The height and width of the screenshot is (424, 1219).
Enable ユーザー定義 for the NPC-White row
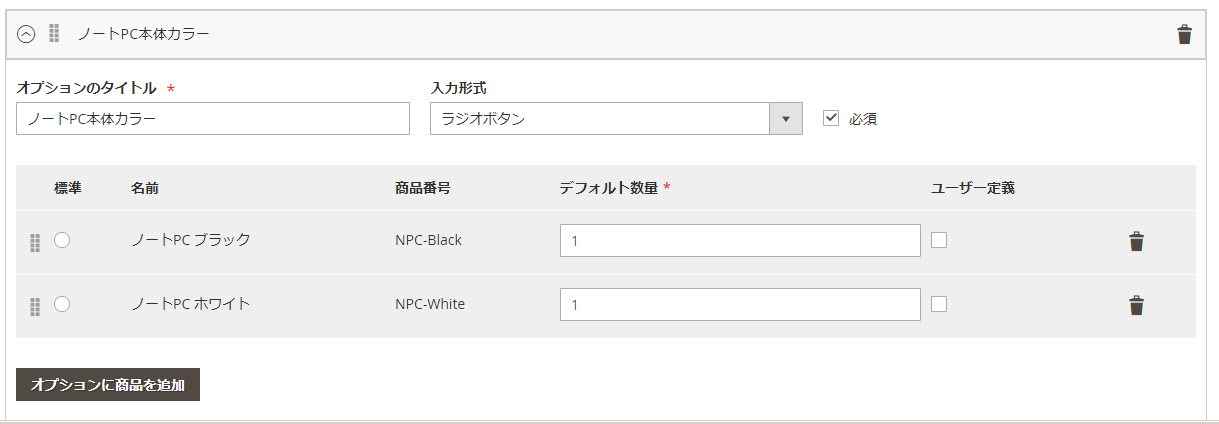(939, 304)
